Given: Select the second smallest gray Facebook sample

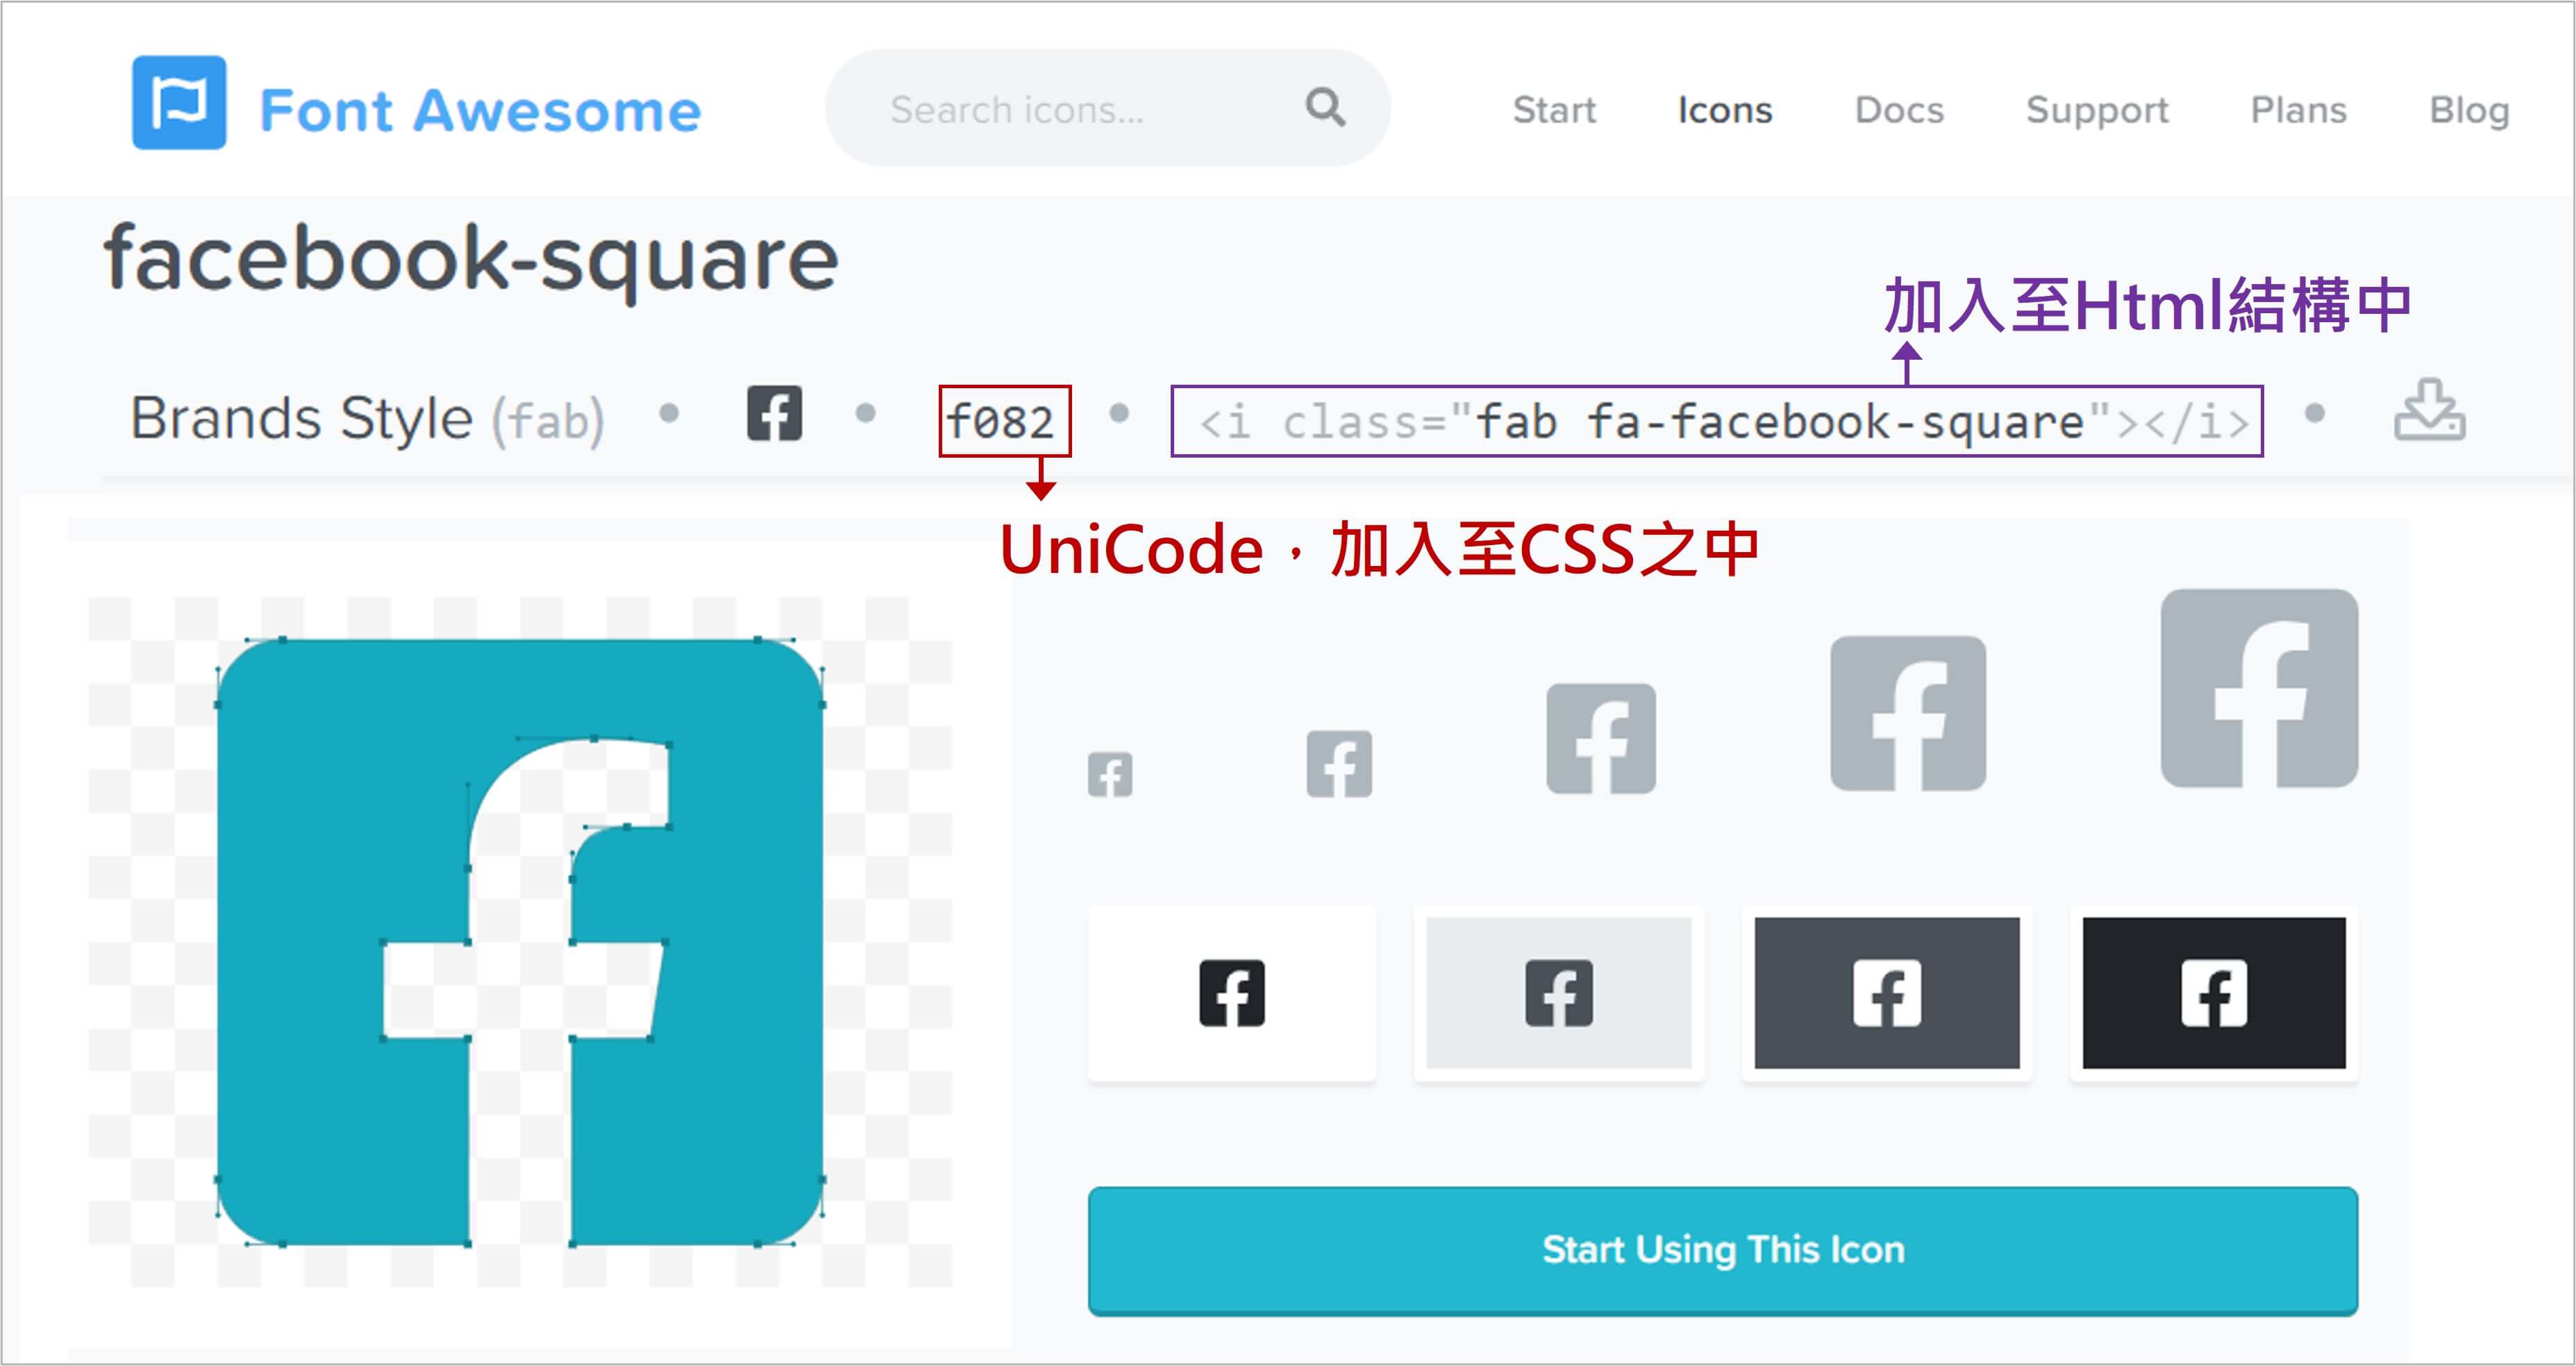Looking at the screenshot, I should click(x=1339, y=764).
